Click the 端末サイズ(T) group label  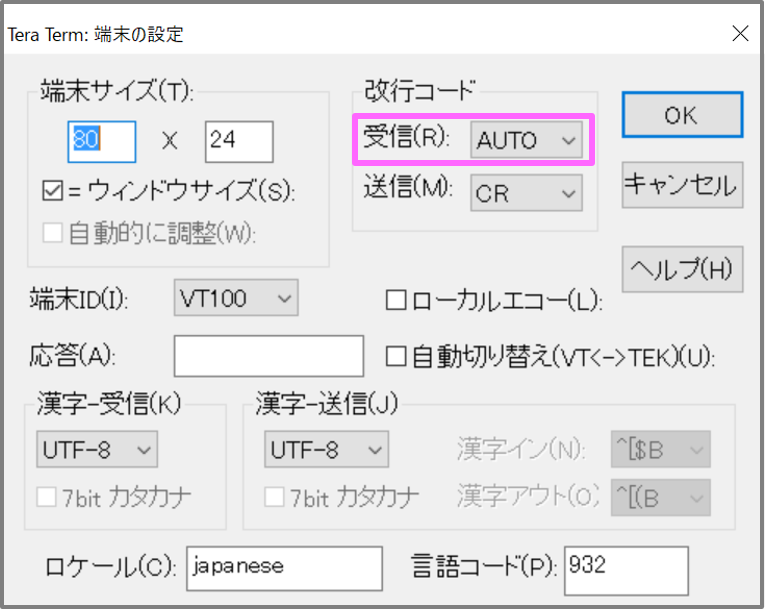pos(117,91)
